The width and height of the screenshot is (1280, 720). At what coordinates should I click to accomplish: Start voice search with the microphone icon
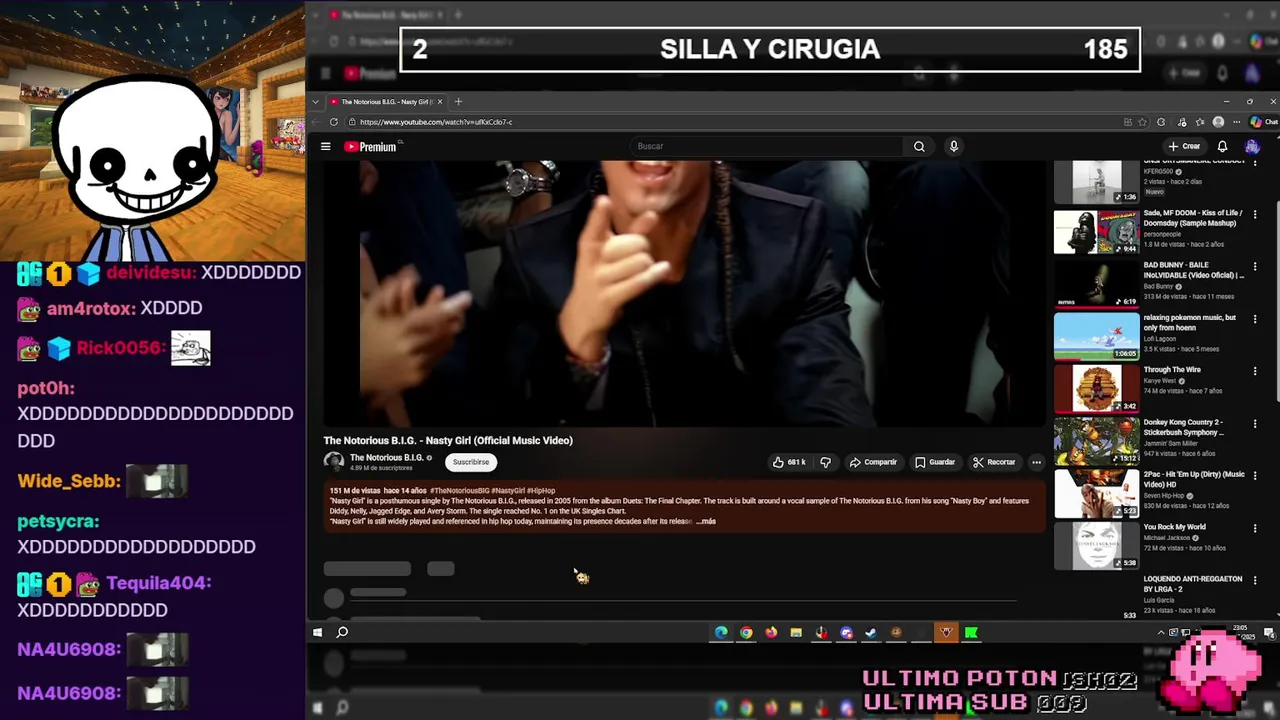[x=954, y=146]
